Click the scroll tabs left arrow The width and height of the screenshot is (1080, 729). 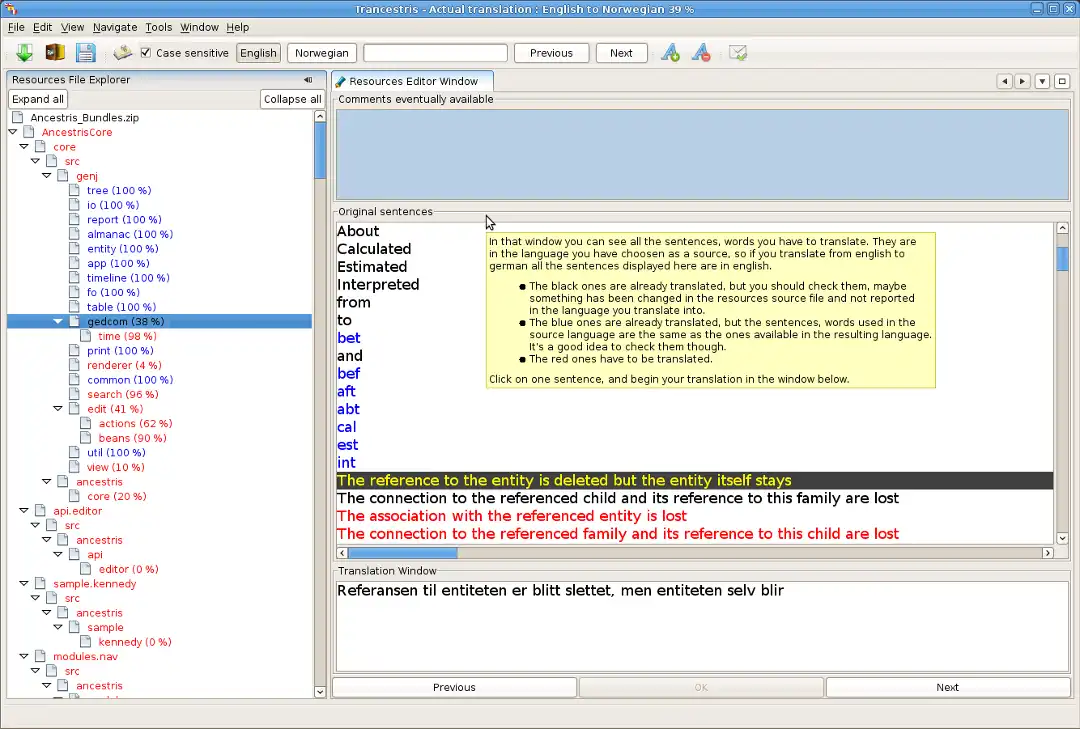pos(1004,81)
